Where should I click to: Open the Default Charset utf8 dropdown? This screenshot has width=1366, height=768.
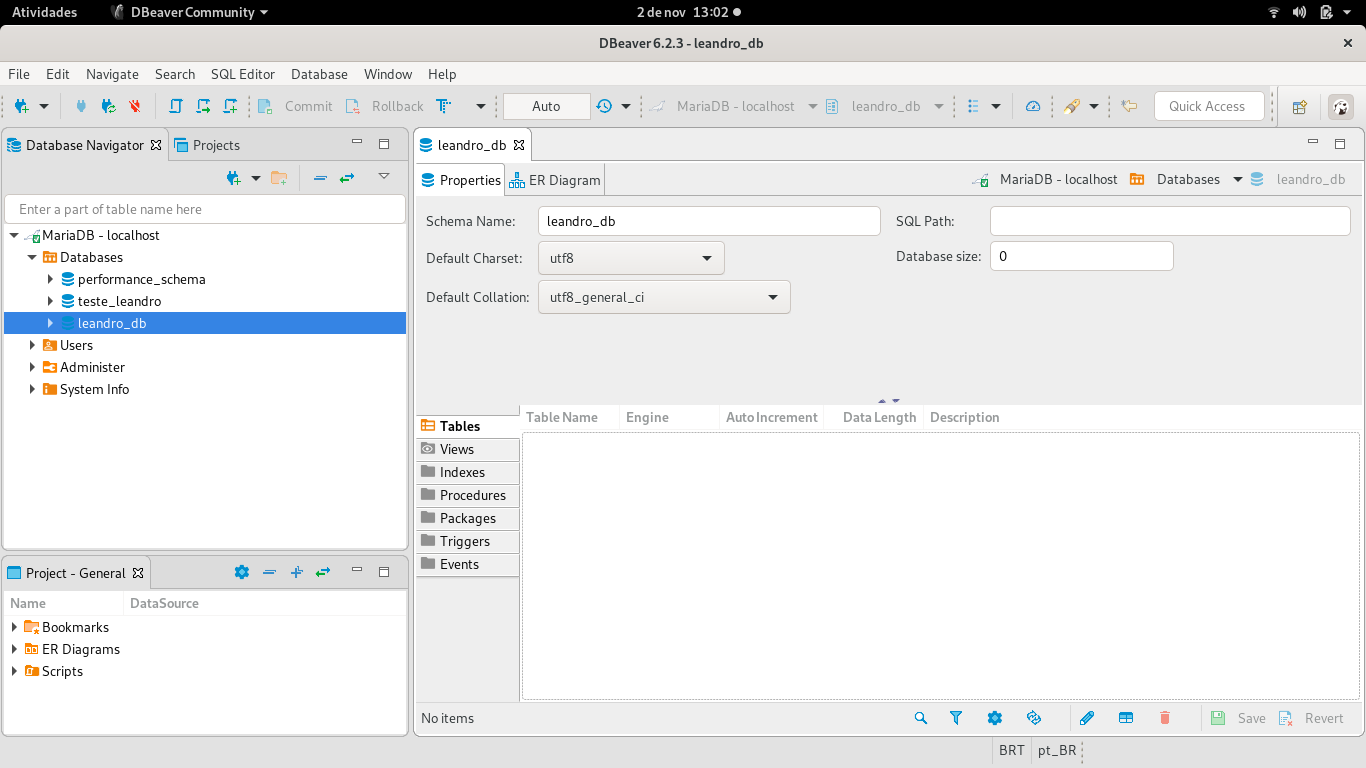pyautogui.click(x=631, y=258)
